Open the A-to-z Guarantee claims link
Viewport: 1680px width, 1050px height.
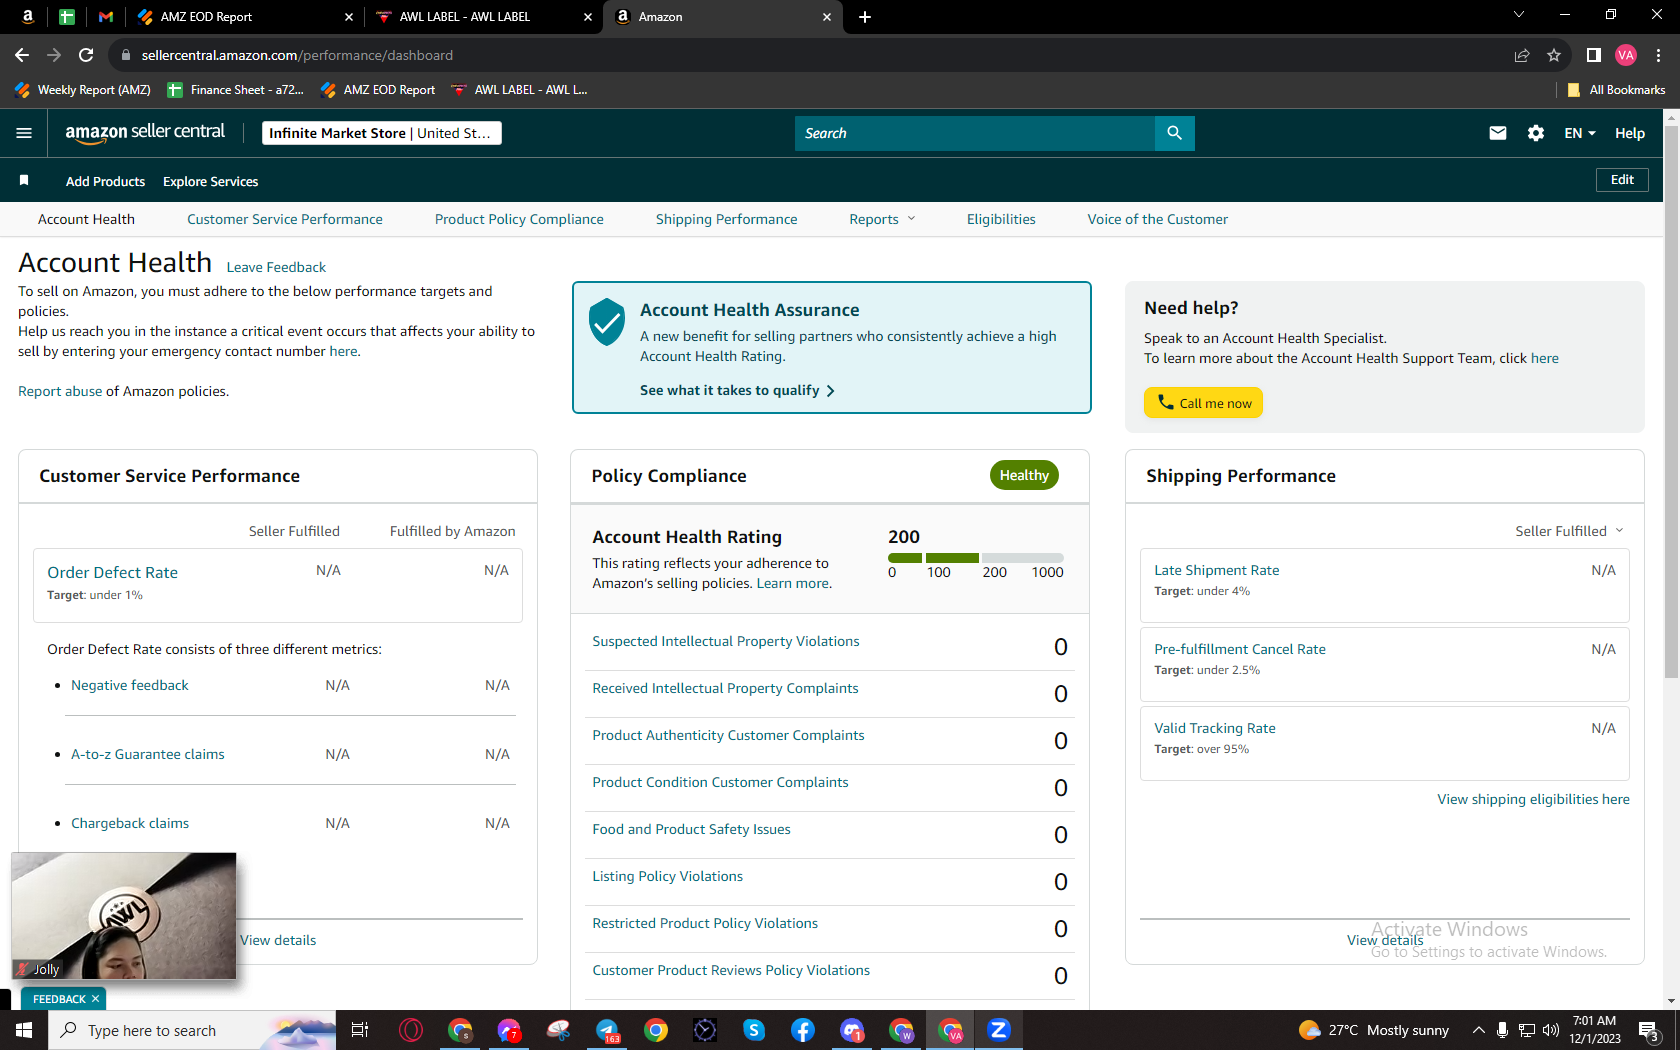click(x=148, y=754)
